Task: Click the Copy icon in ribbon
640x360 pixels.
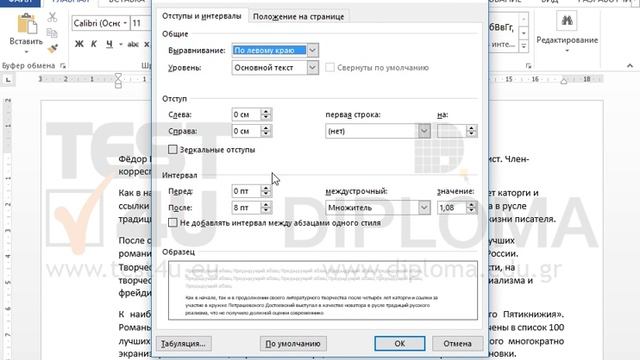Action: (x=52, y=33)
